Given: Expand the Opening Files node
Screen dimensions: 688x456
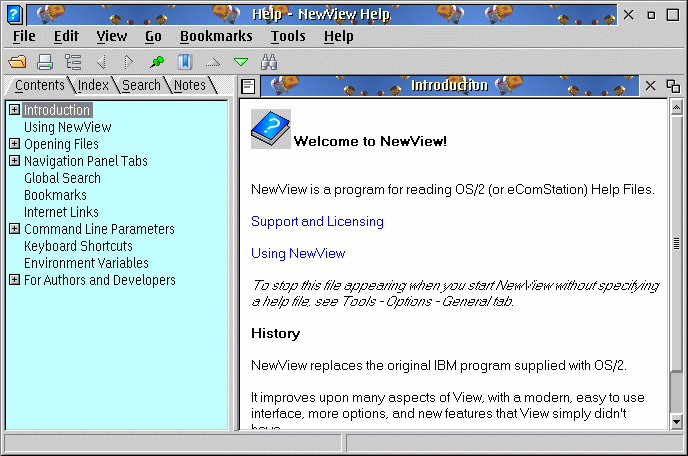Looking at the screenshot, I should click(14, 144).
